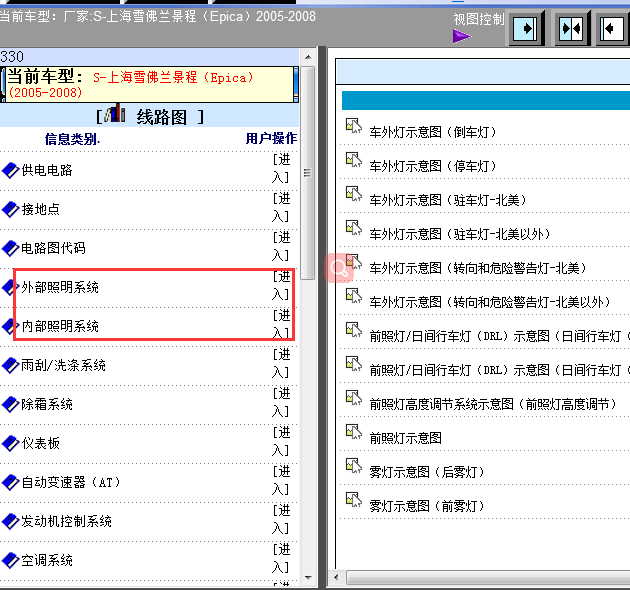Screen dimensions: 630x590
Task: Click the diagram icon for 车外灯示意图（倒车灯）
Action: 354,126
